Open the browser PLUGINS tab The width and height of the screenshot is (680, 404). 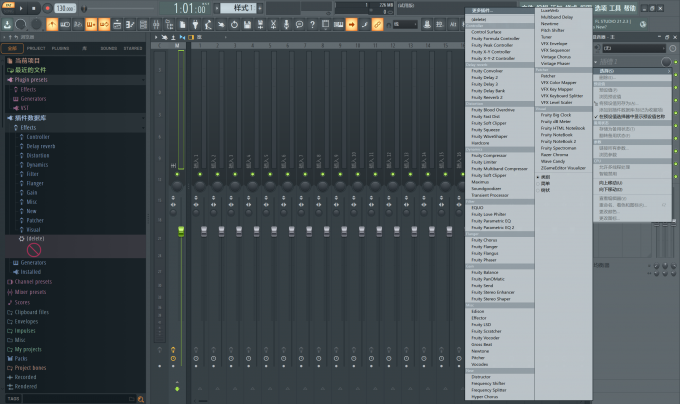(60, 48)
